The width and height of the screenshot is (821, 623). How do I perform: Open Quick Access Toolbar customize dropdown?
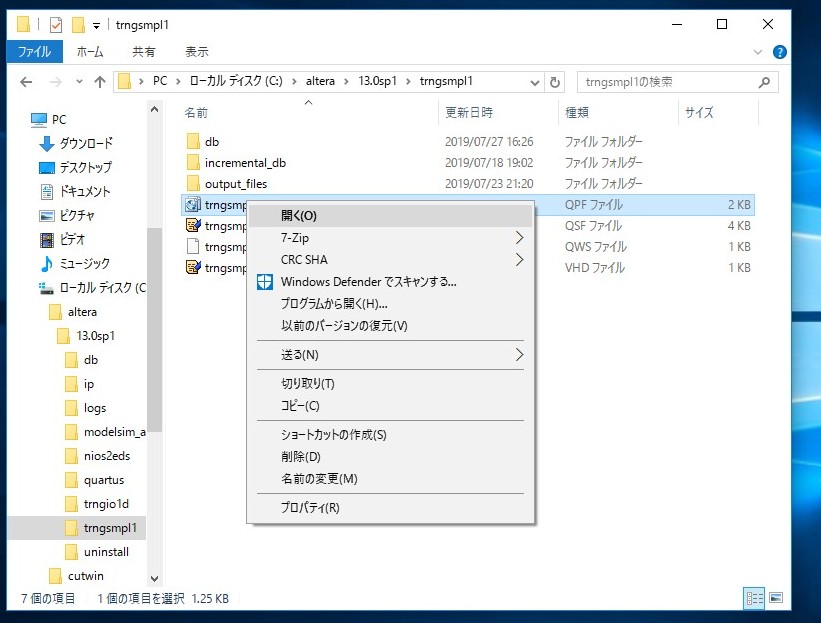click(96, 25)
